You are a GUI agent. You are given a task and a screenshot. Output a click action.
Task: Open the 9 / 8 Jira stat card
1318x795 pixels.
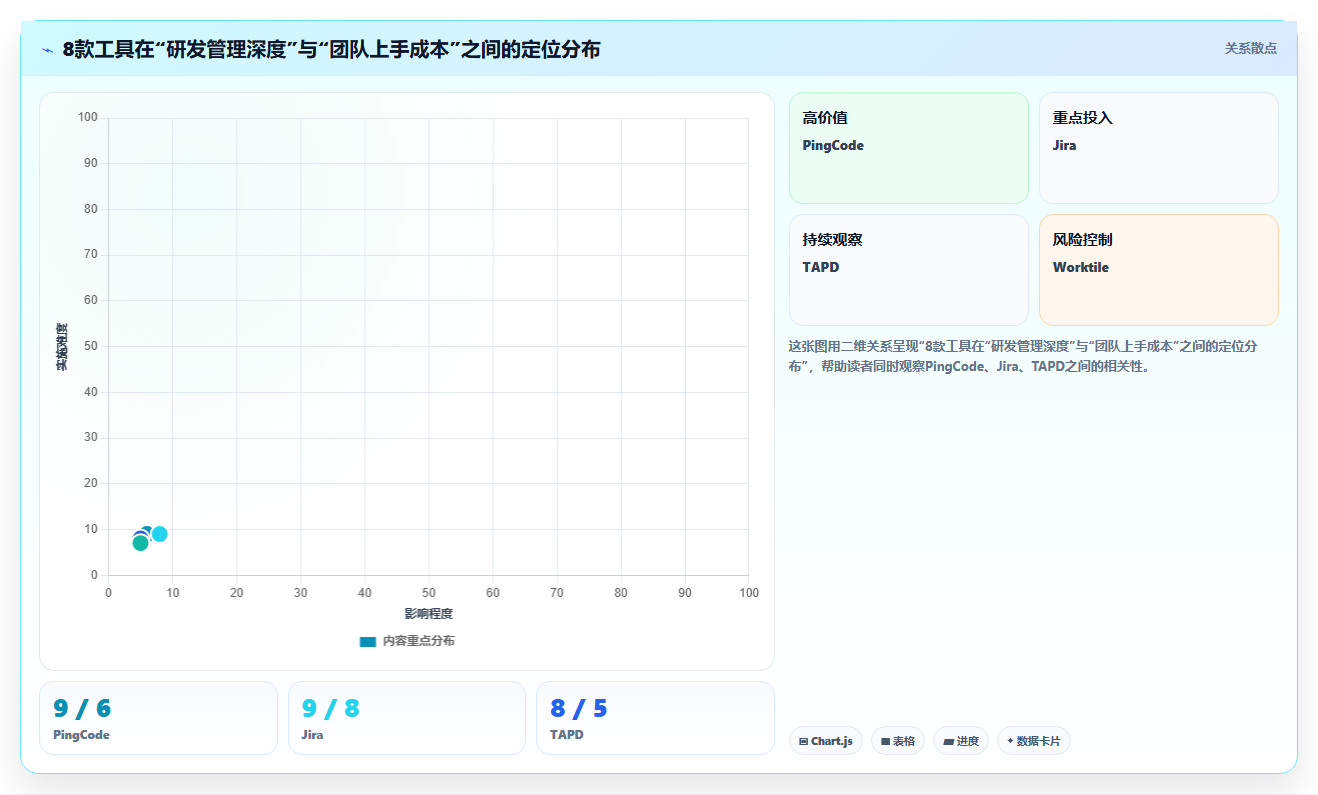[407, 718]
